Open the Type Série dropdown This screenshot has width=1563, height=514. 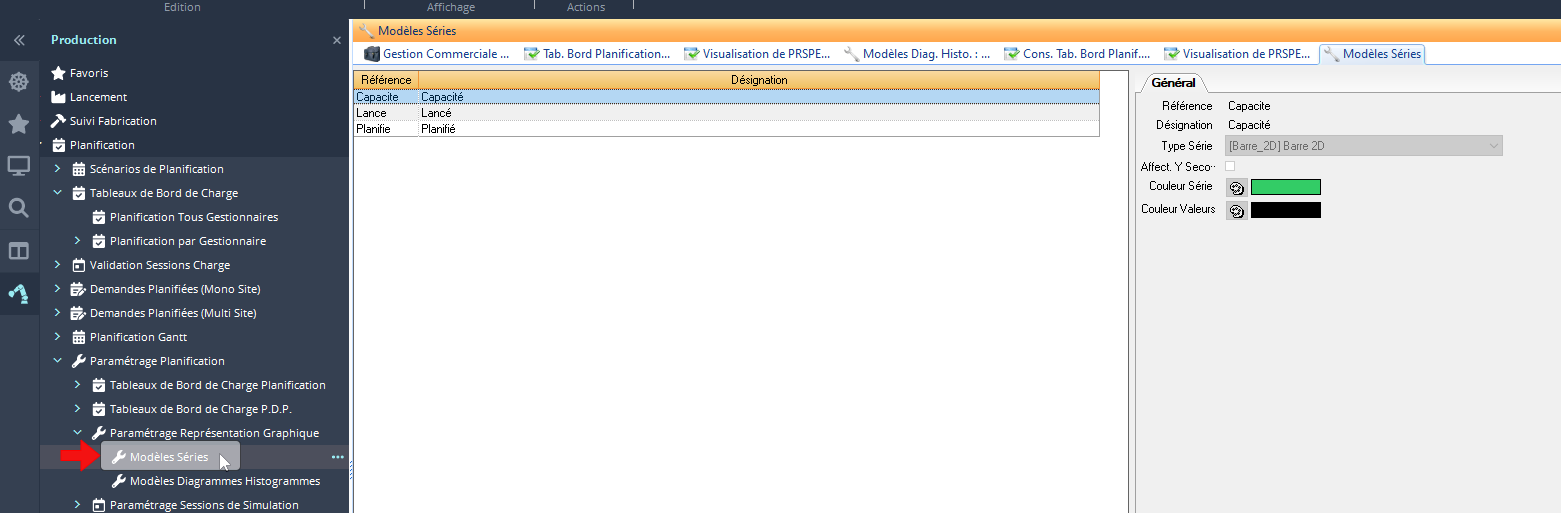[1364, 146]
